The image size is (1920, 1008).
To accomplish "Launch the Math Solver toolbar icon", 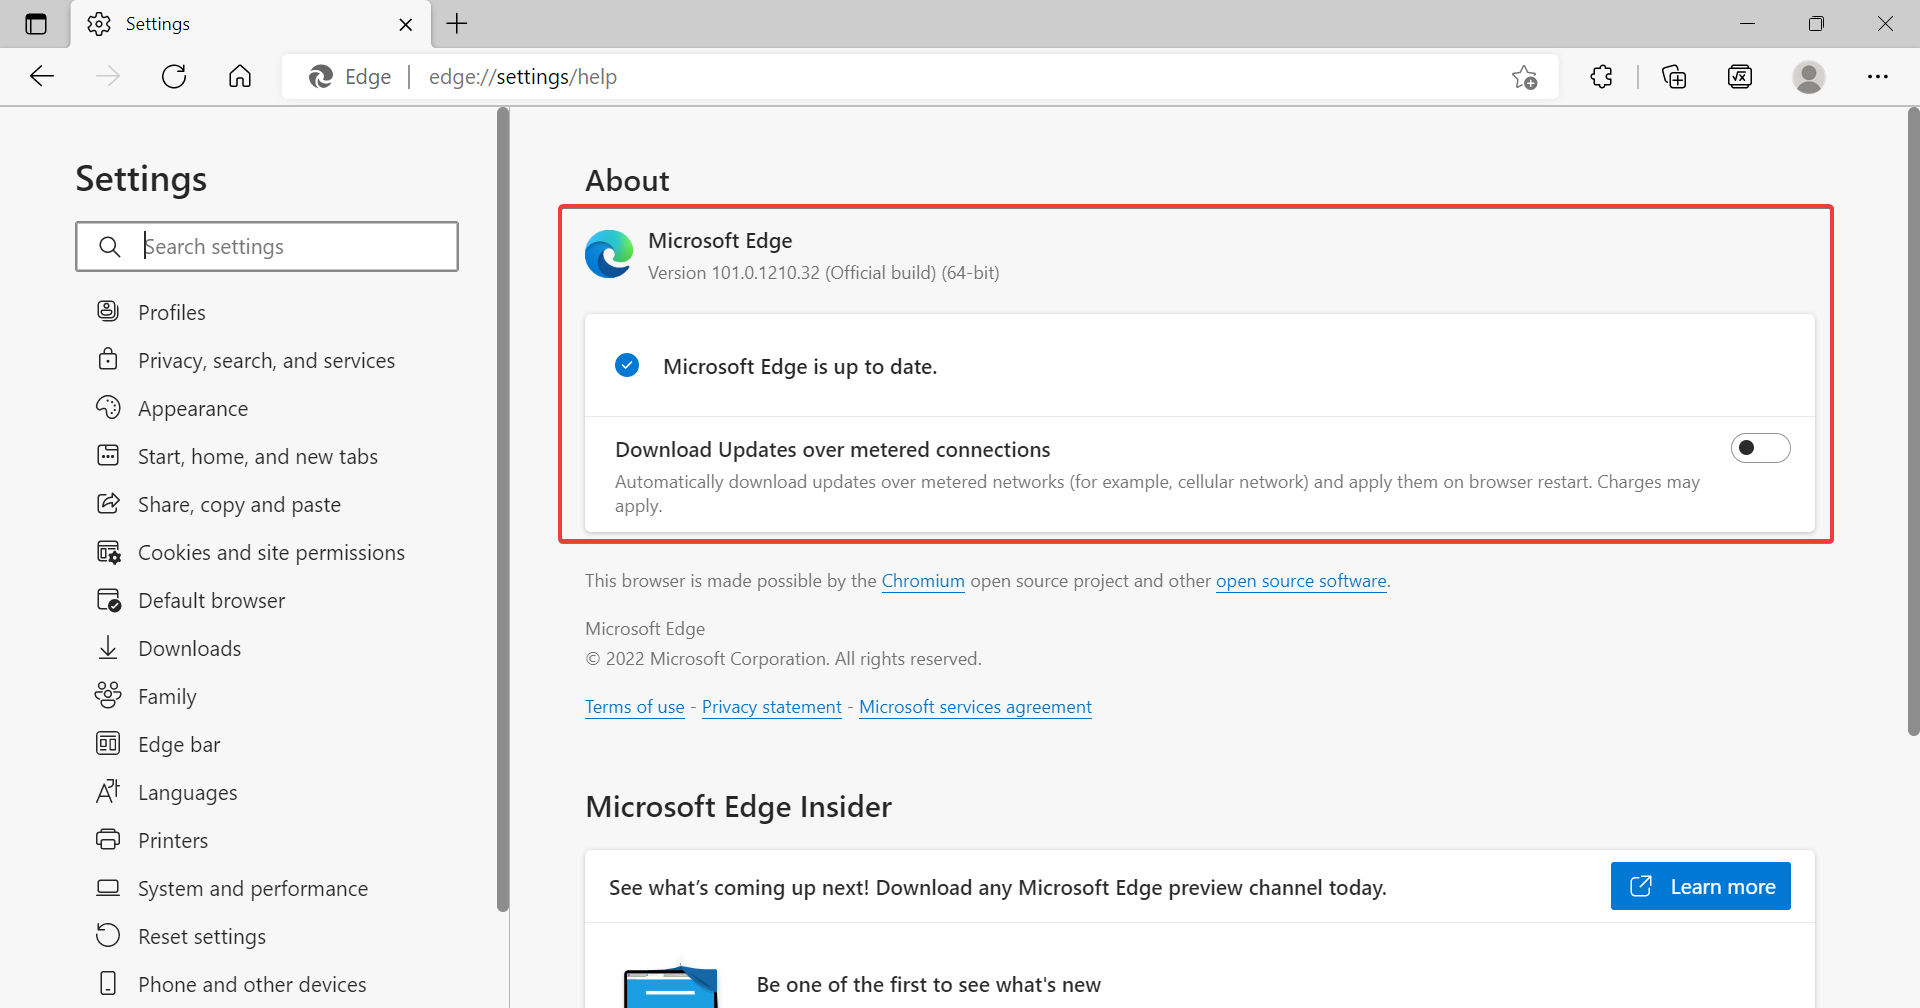I will [x=1740, y=76].
